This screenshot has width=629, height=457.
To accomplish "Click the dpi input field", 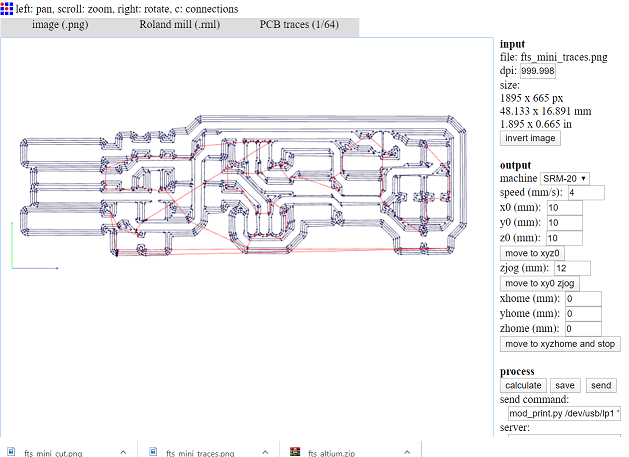I will [538, 71].
